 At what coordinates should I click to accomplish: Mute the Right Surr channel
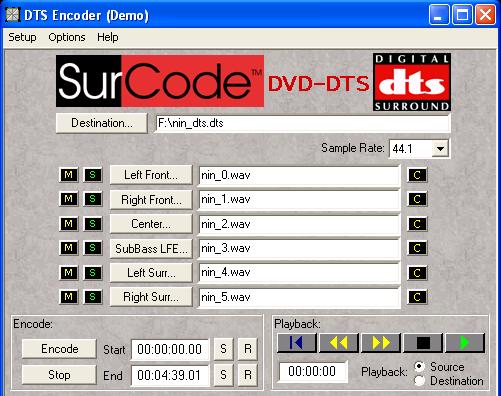click(x=69, y=297)
